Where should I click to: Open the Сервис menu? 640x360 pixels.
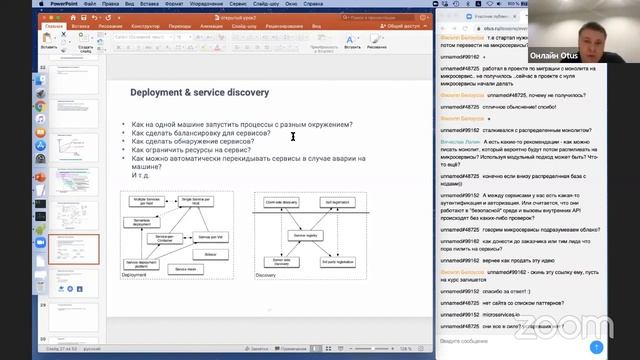tap(238, 4)
